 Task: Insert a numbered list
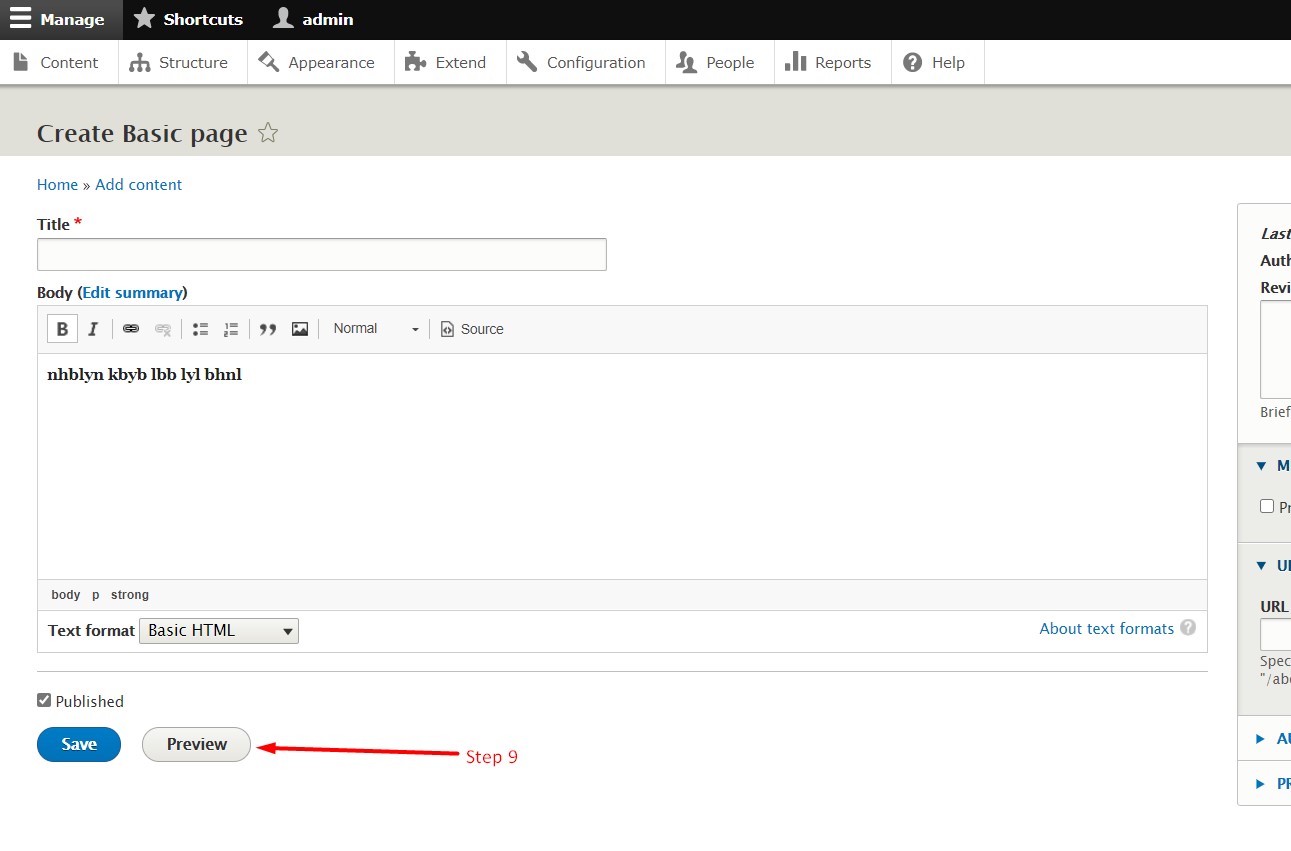231,329
